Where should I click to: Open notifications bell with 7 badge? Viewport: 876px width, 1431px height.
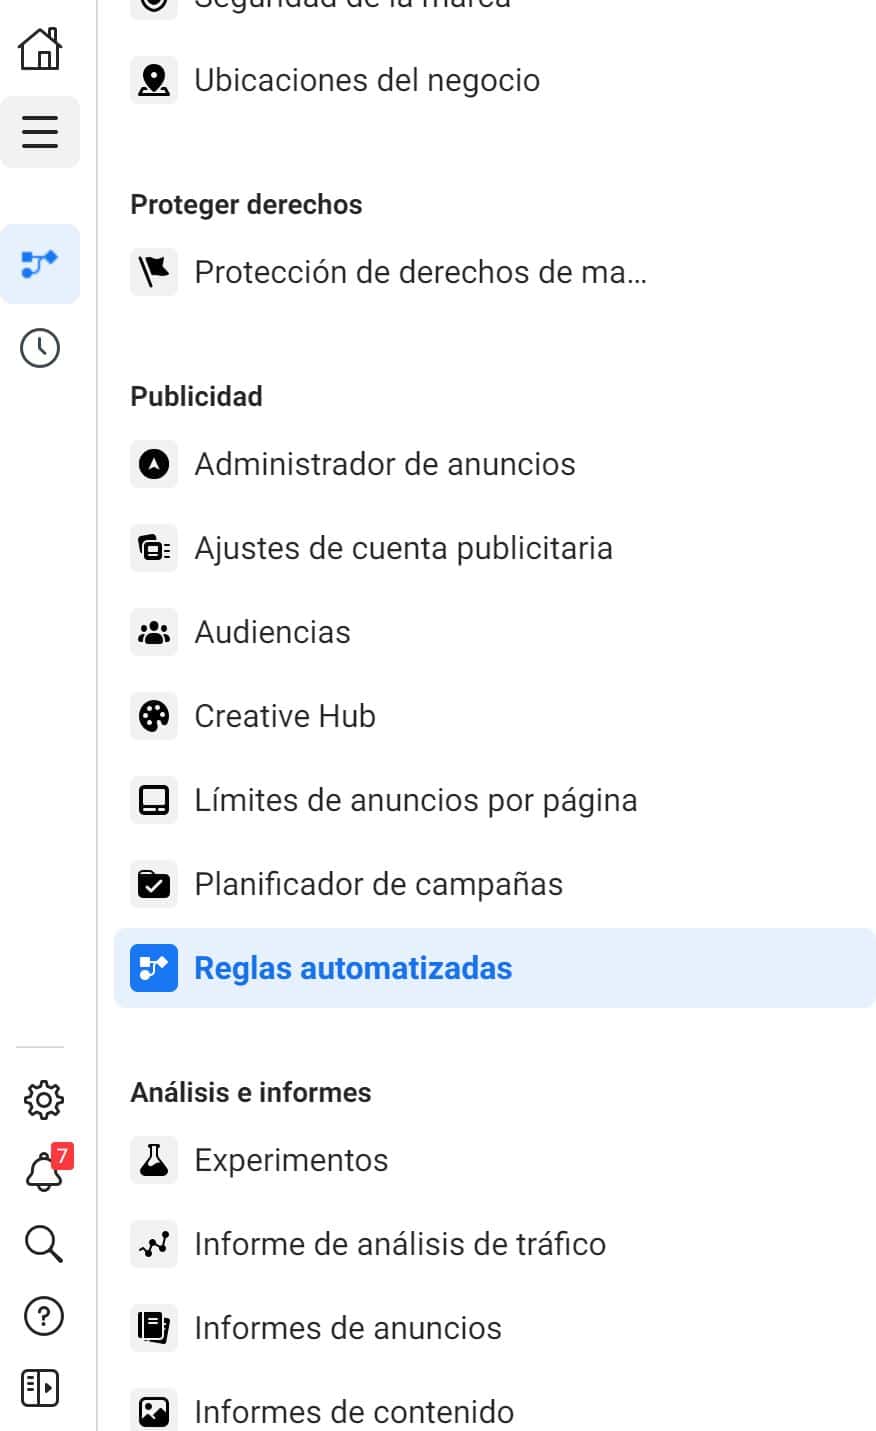click(43, 1172)
